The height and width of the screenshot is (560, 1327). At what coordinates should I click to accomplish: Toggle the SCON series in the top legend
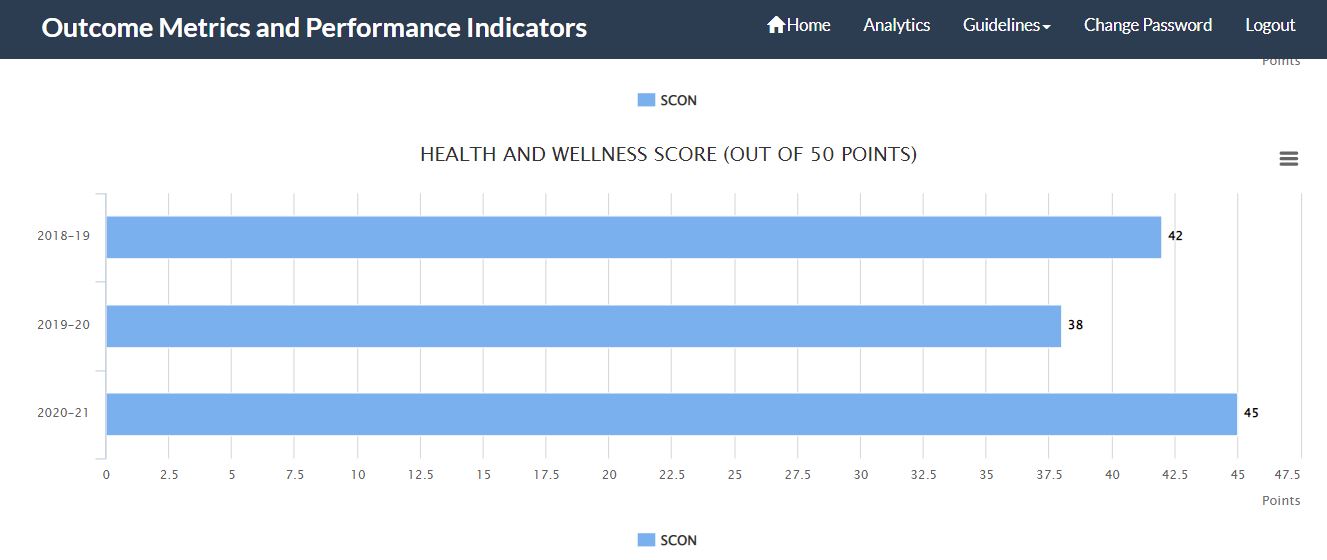tap(678, 100)
